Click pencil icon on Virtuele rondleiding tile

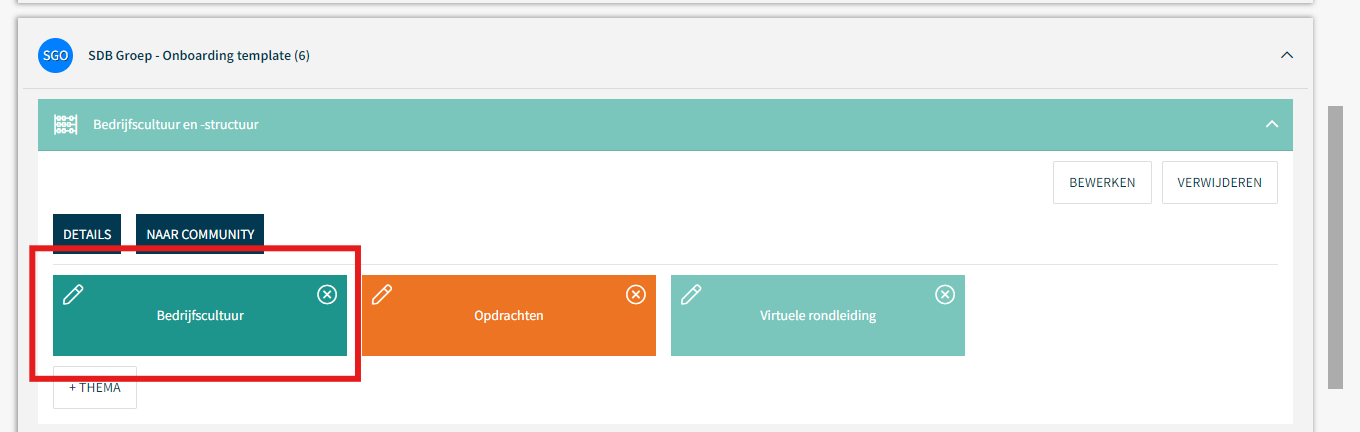coord(691,294)
